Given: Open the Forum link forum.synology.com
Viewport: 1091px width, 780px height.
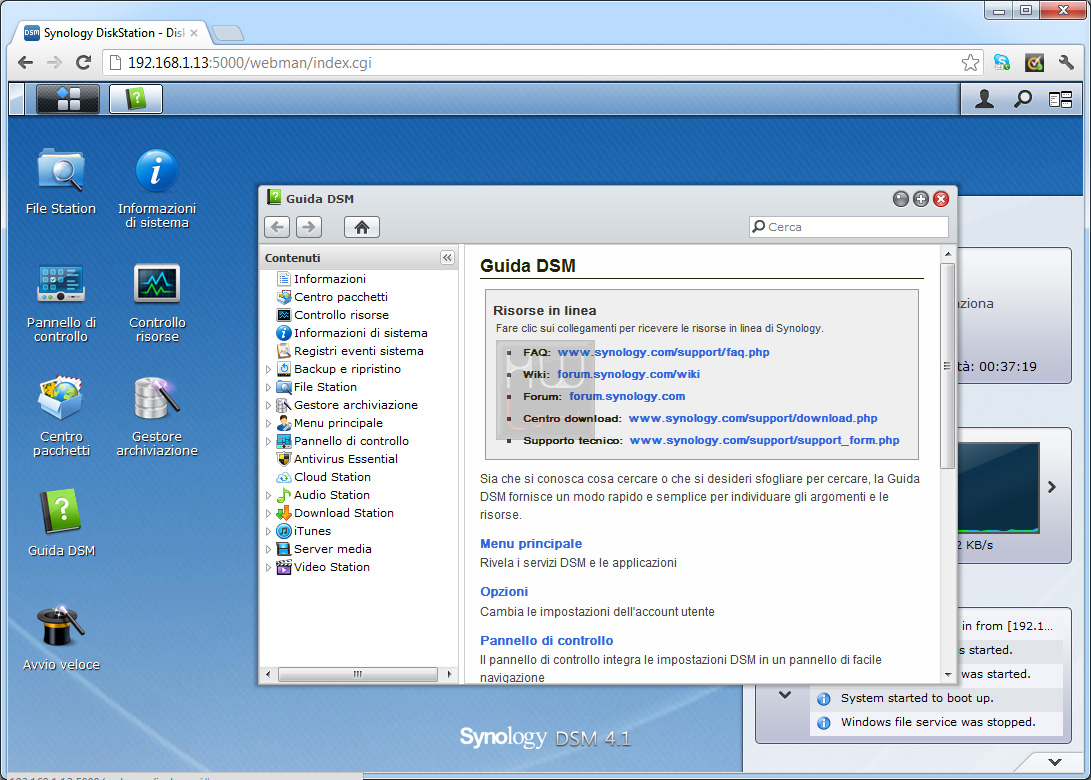Looking at the screenshot, I should [x=627, y=397].
